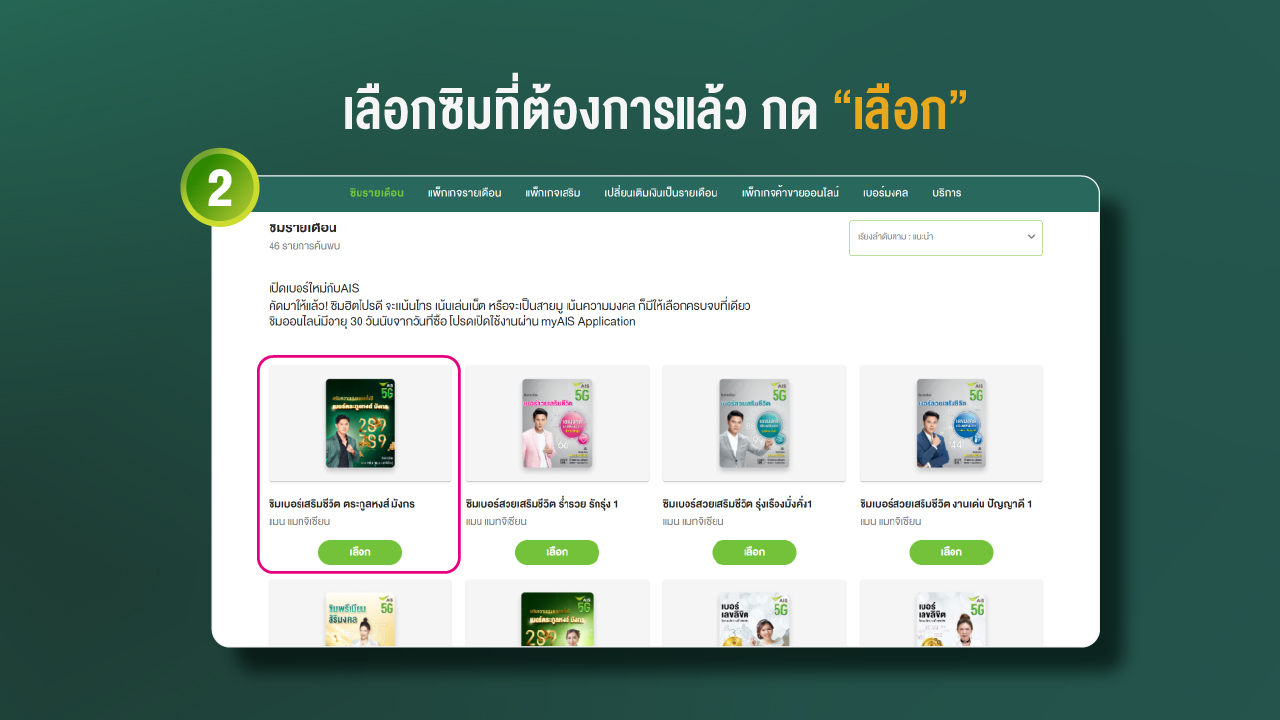Expand the เรียงลำดับตาม sort dropdown
1280x720 pixels.
(x=946, y=238)
